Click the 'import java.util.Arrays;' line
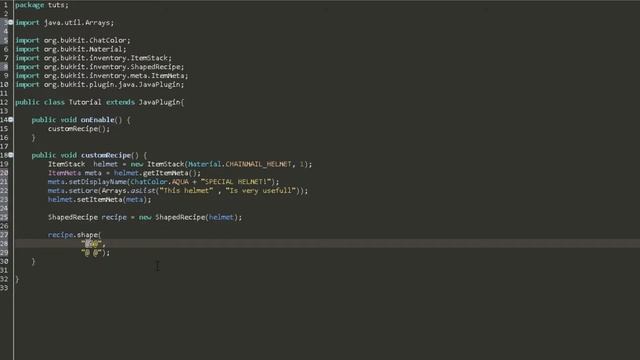 [64, 22]
